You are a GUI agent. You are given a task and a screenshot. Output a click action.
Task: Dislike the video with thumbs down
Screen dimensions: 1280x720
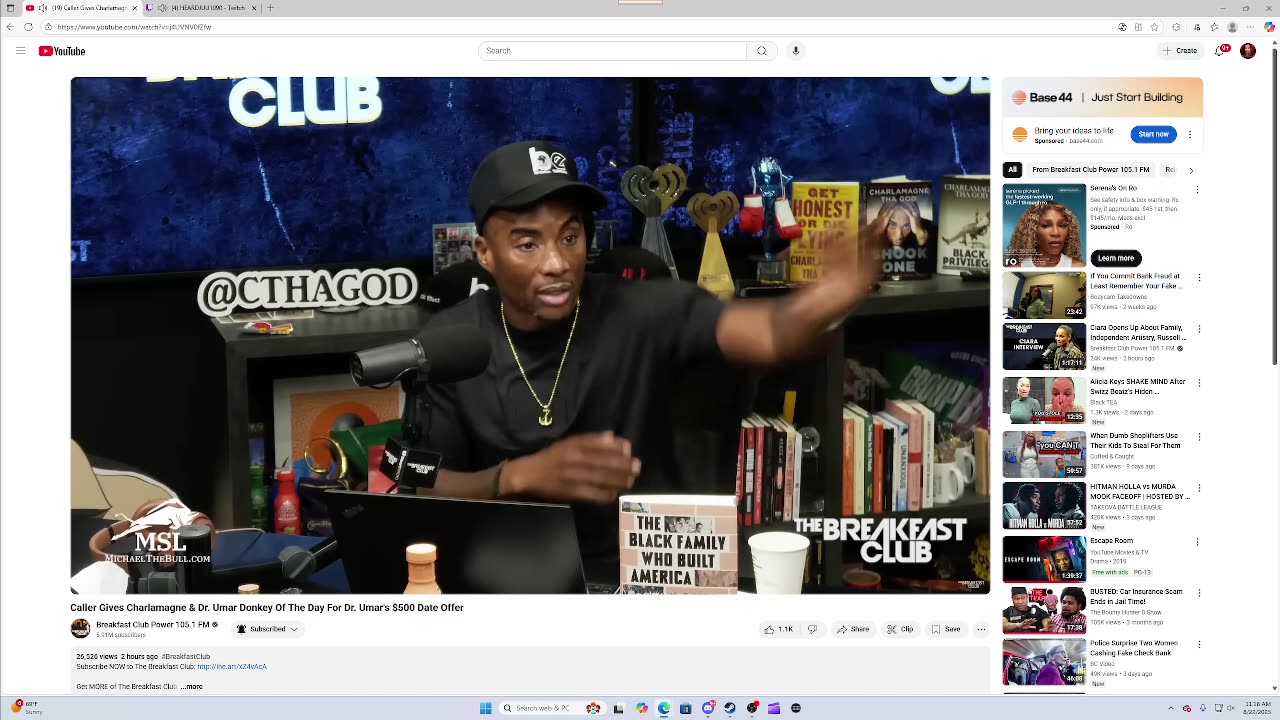click(x=812, y=629)
